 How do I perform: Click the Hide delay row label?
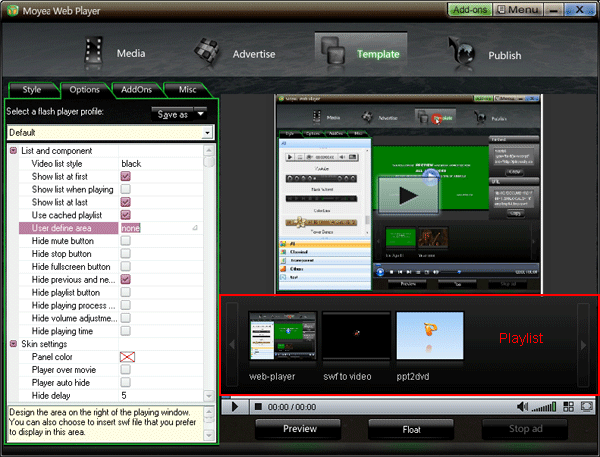point(51,395)
